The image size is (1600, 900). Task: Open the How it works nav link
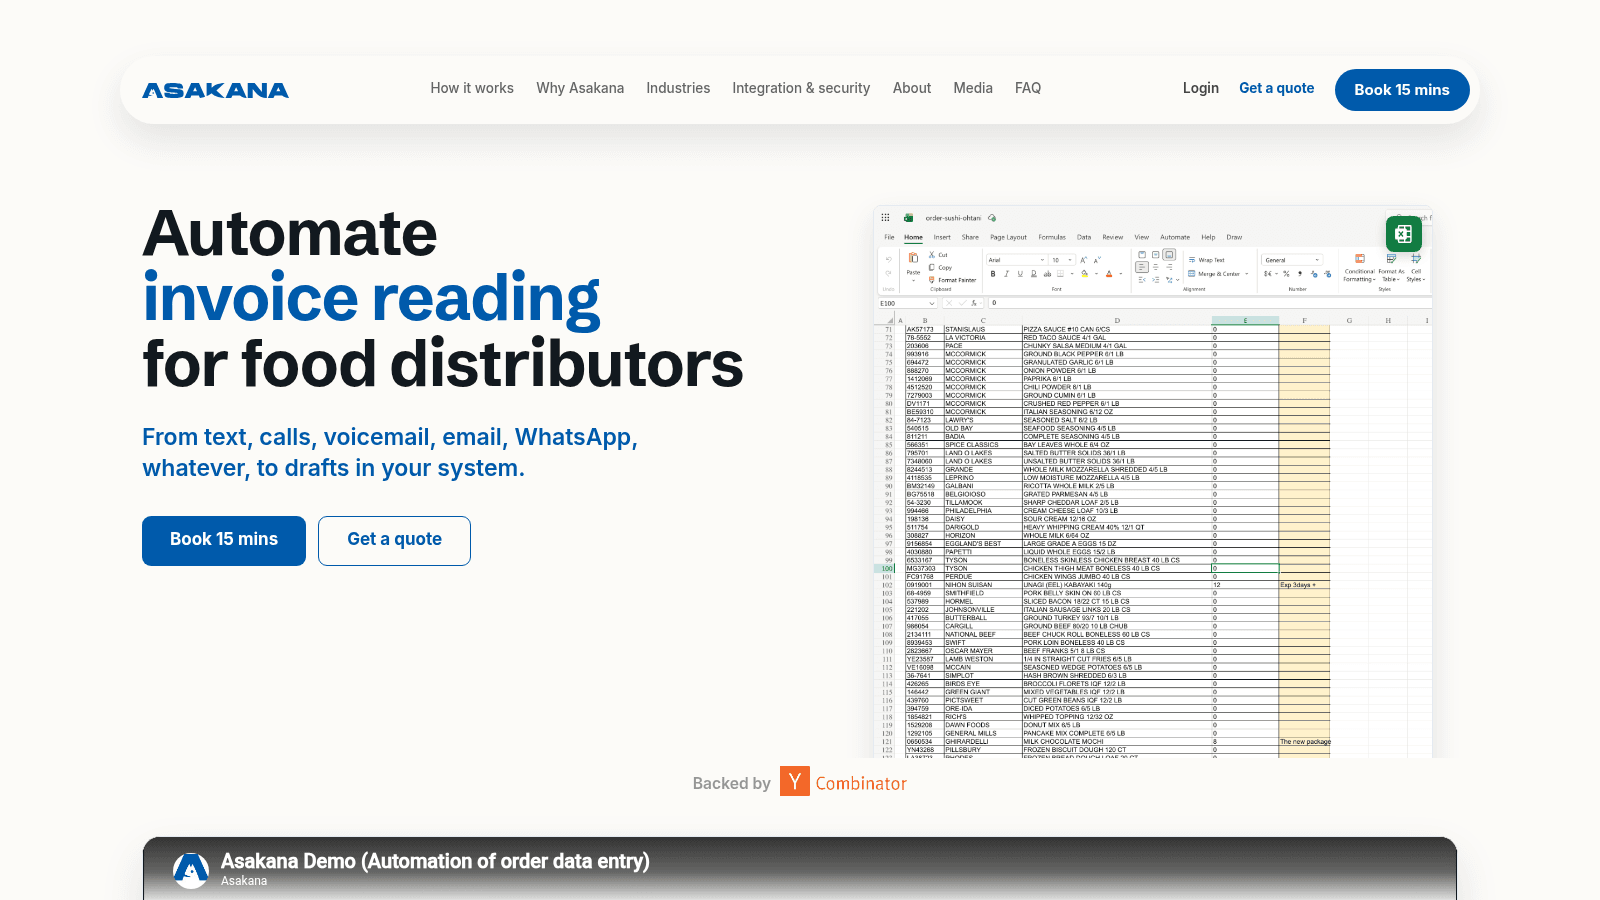point(472,88)
